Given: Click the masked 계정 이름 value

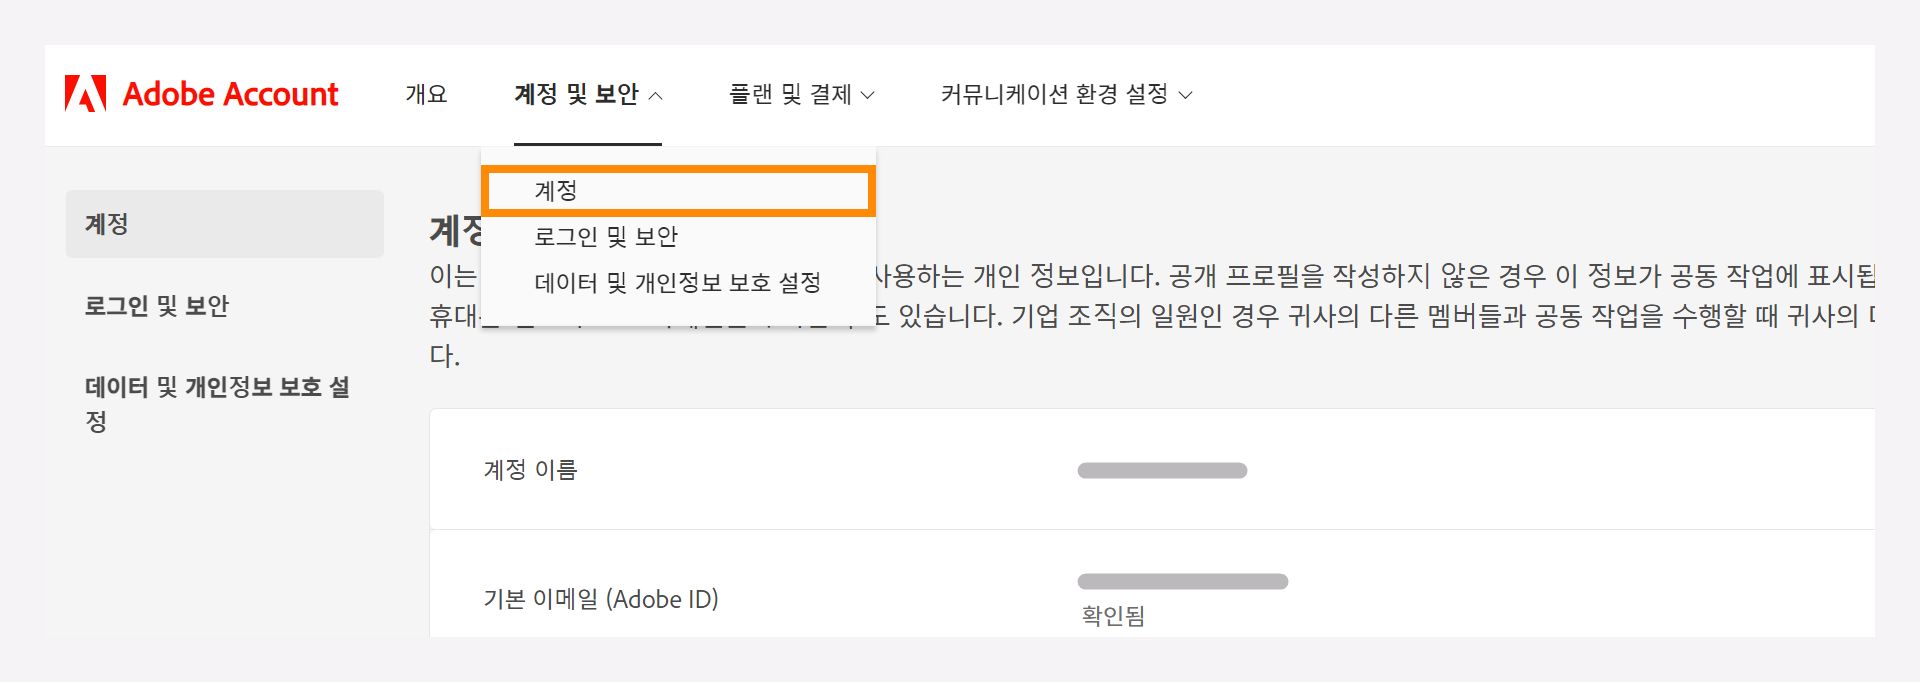Looking at the screenshot, I should tap(1161, 469).
